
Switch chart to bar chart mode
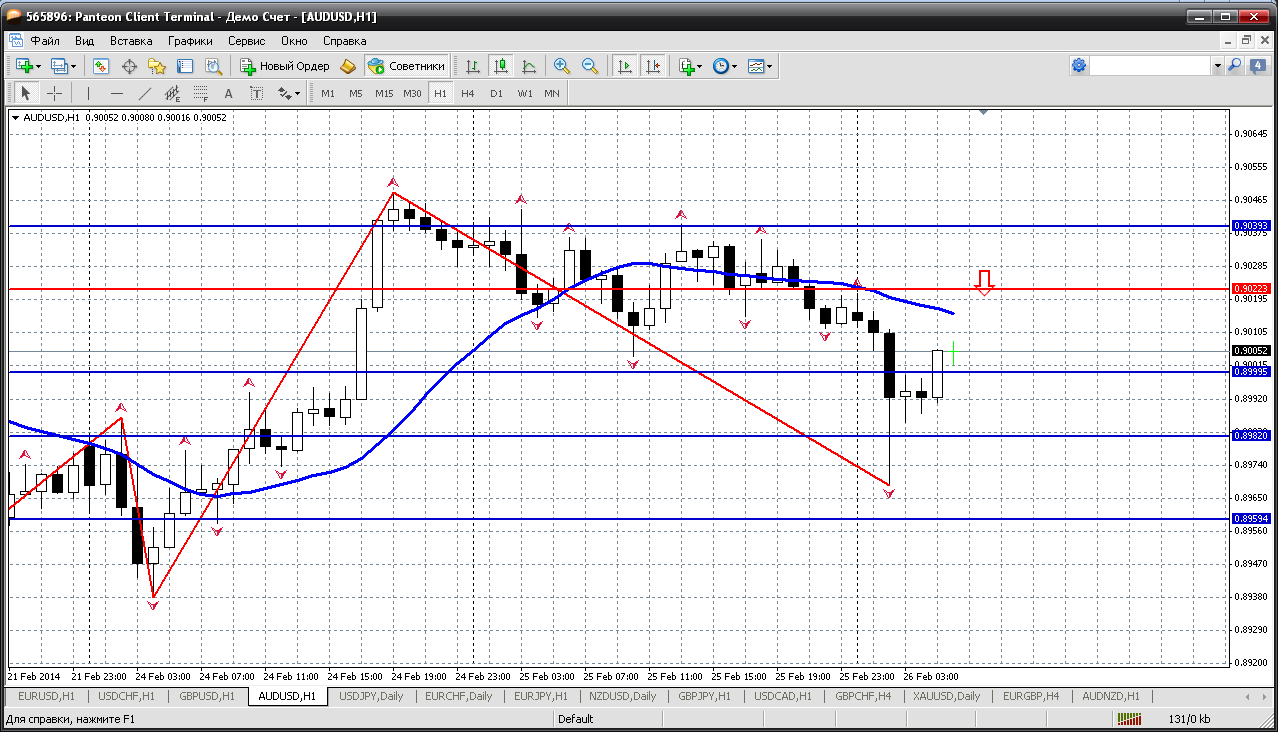click(472, 66)
